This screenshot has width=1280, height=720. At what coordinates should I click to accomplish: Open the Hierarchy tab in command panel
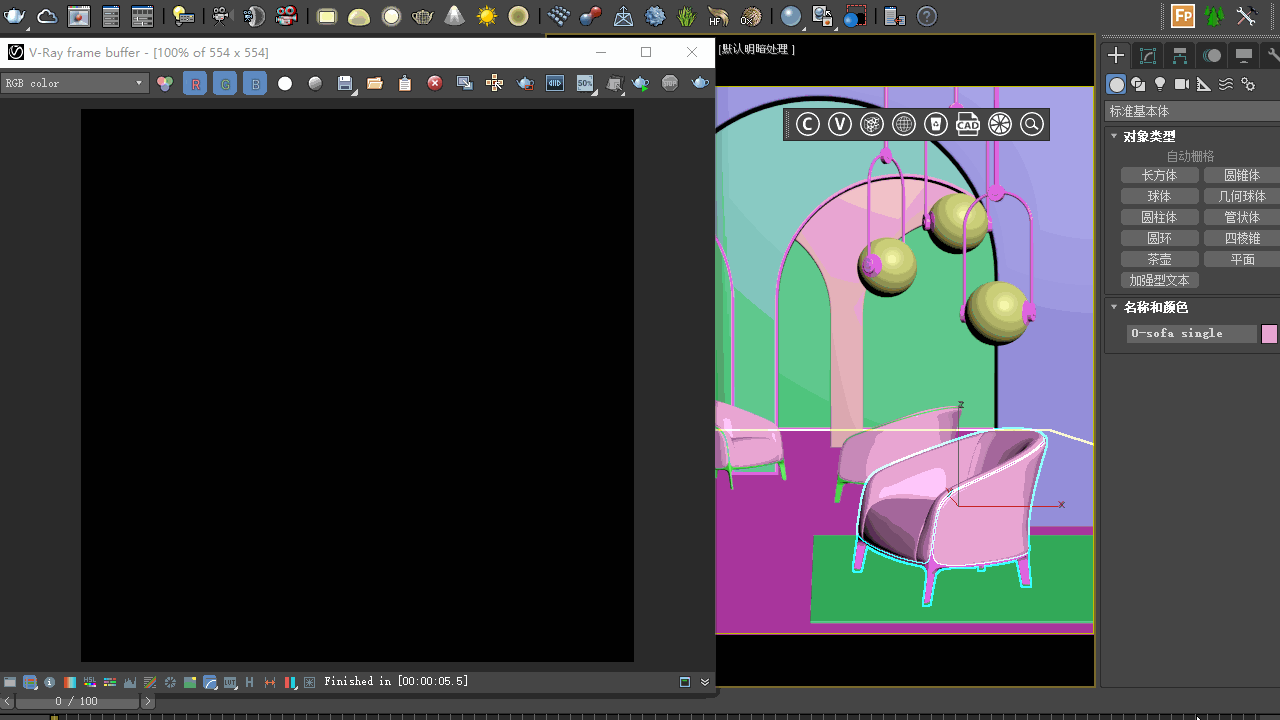click(1180, 56)
